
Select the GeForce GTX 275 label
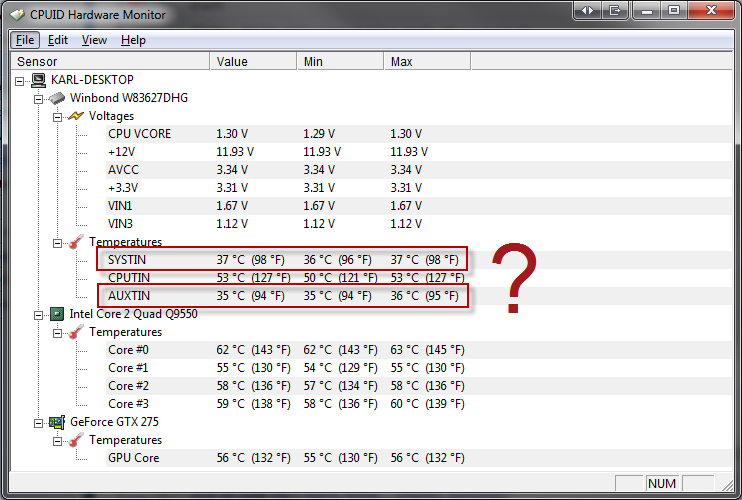(x=114, y=422)
